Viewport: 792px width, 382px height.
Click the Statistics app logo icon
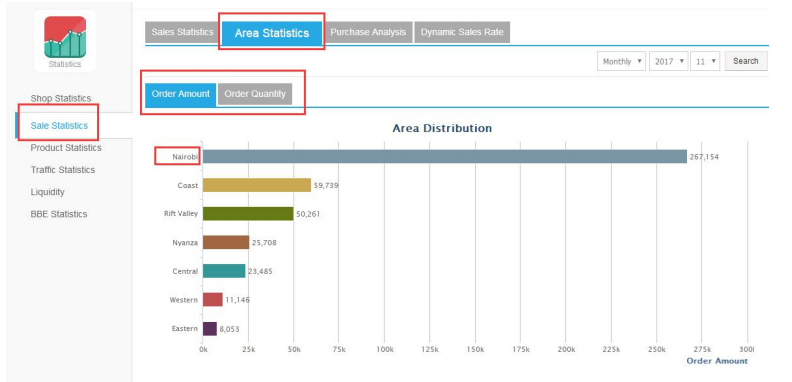click(x=65, y=37)
